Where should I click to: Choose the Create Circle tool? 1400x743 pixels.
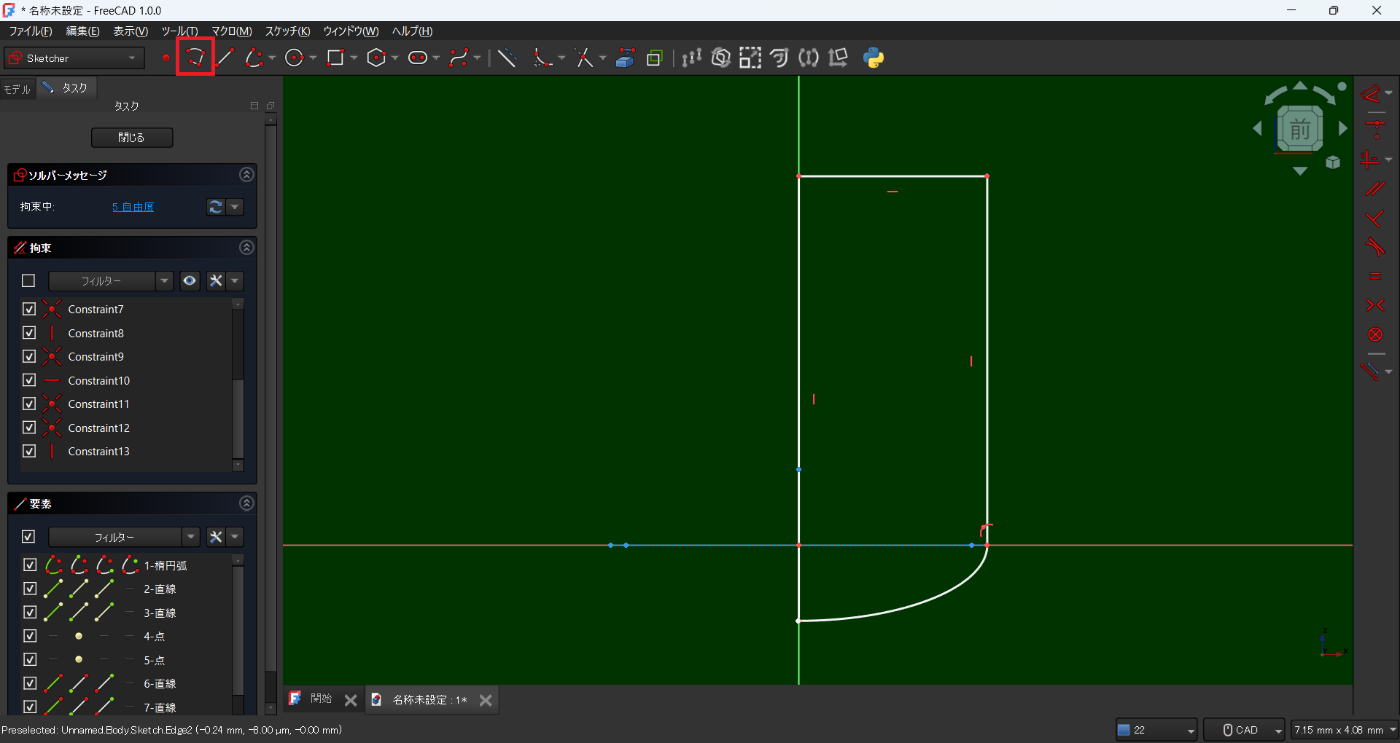point(294,58)
